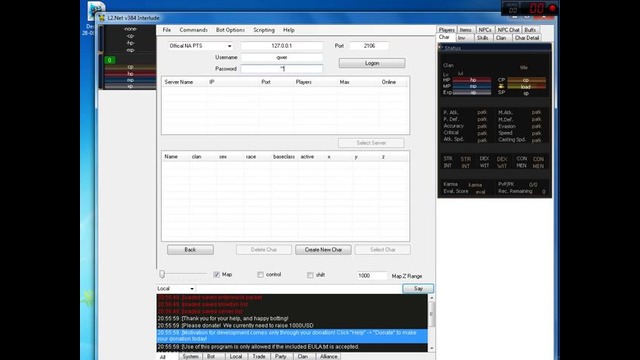Click the Select Char button

[382, 250]
